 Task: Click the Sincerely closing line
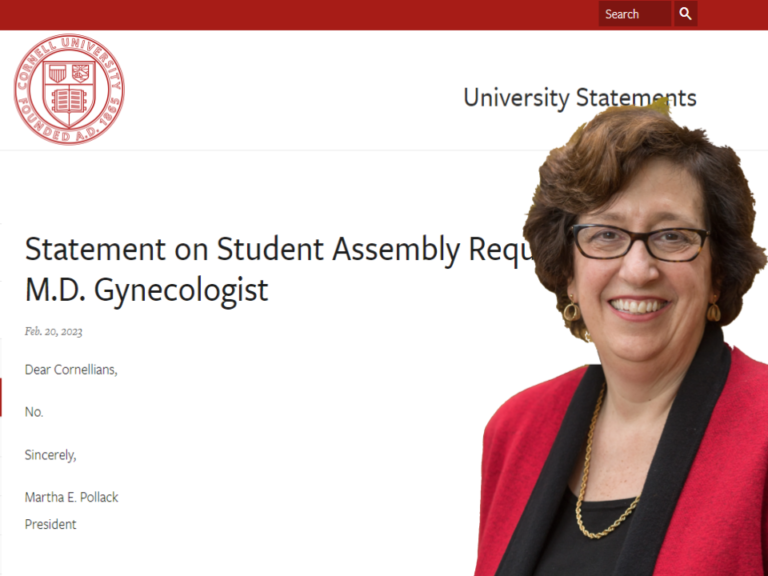50,455
